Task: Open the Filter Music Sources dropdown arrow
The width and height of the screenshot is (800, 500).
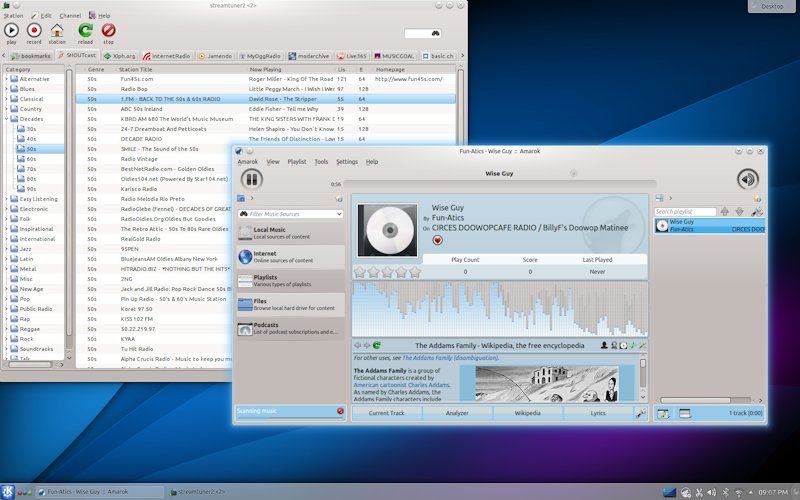Action: pyautogui.click(x=339, y=214)
